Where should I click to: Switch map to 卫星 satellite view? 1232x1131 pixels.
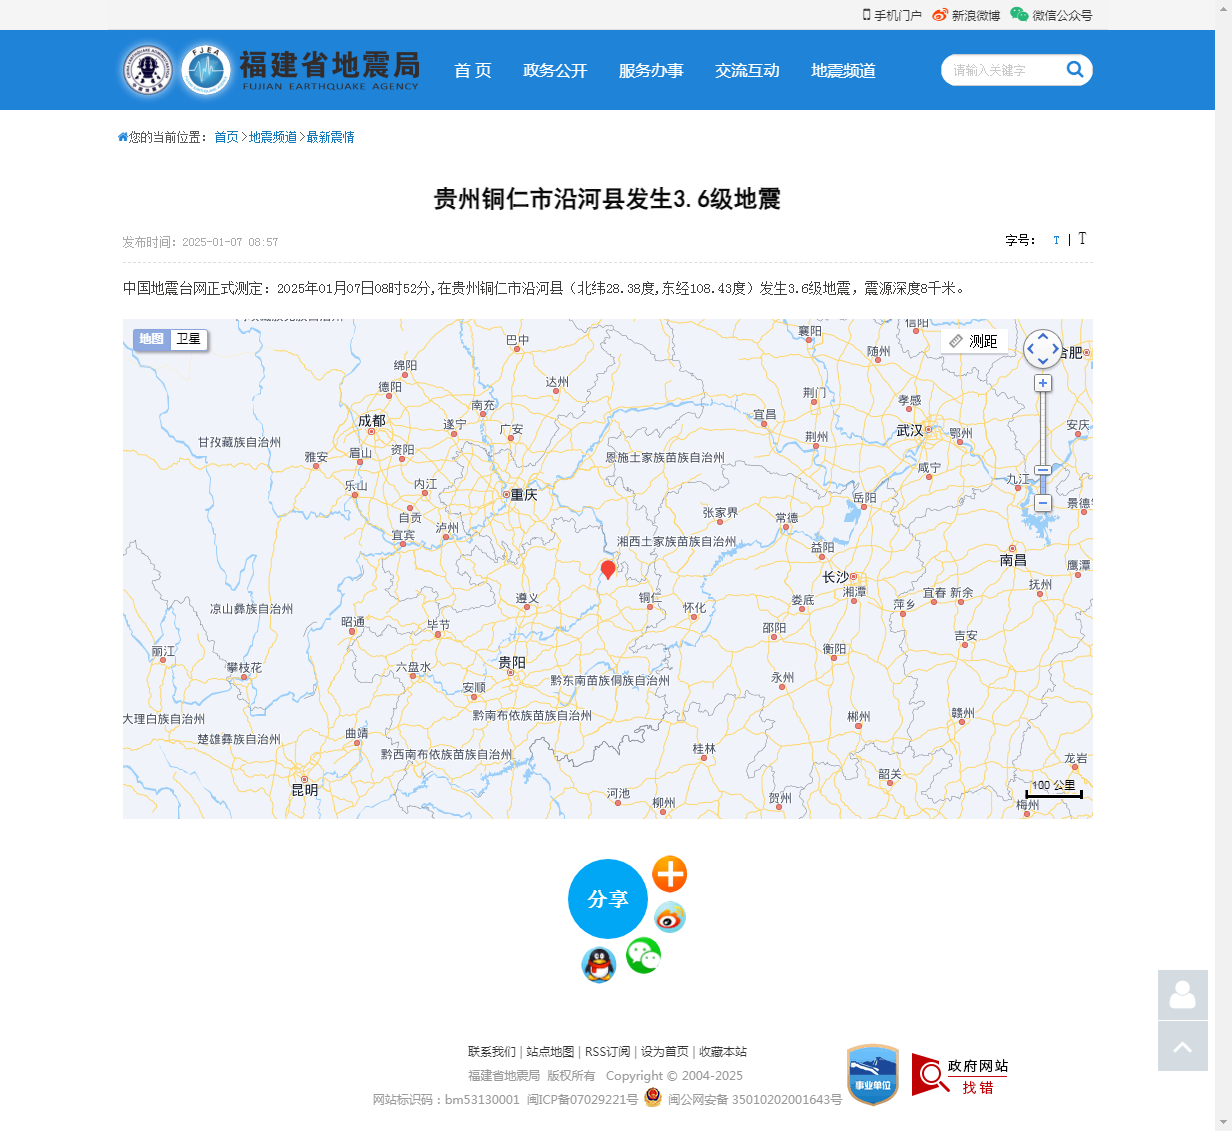tap(188, 339)
